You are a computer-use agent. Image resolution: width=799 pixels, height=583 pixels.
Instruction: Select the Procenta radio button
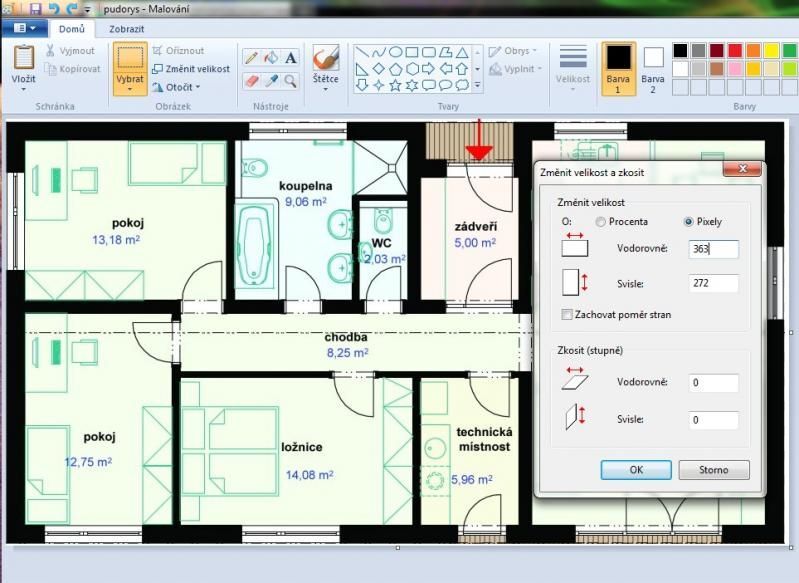pos(600,222)
